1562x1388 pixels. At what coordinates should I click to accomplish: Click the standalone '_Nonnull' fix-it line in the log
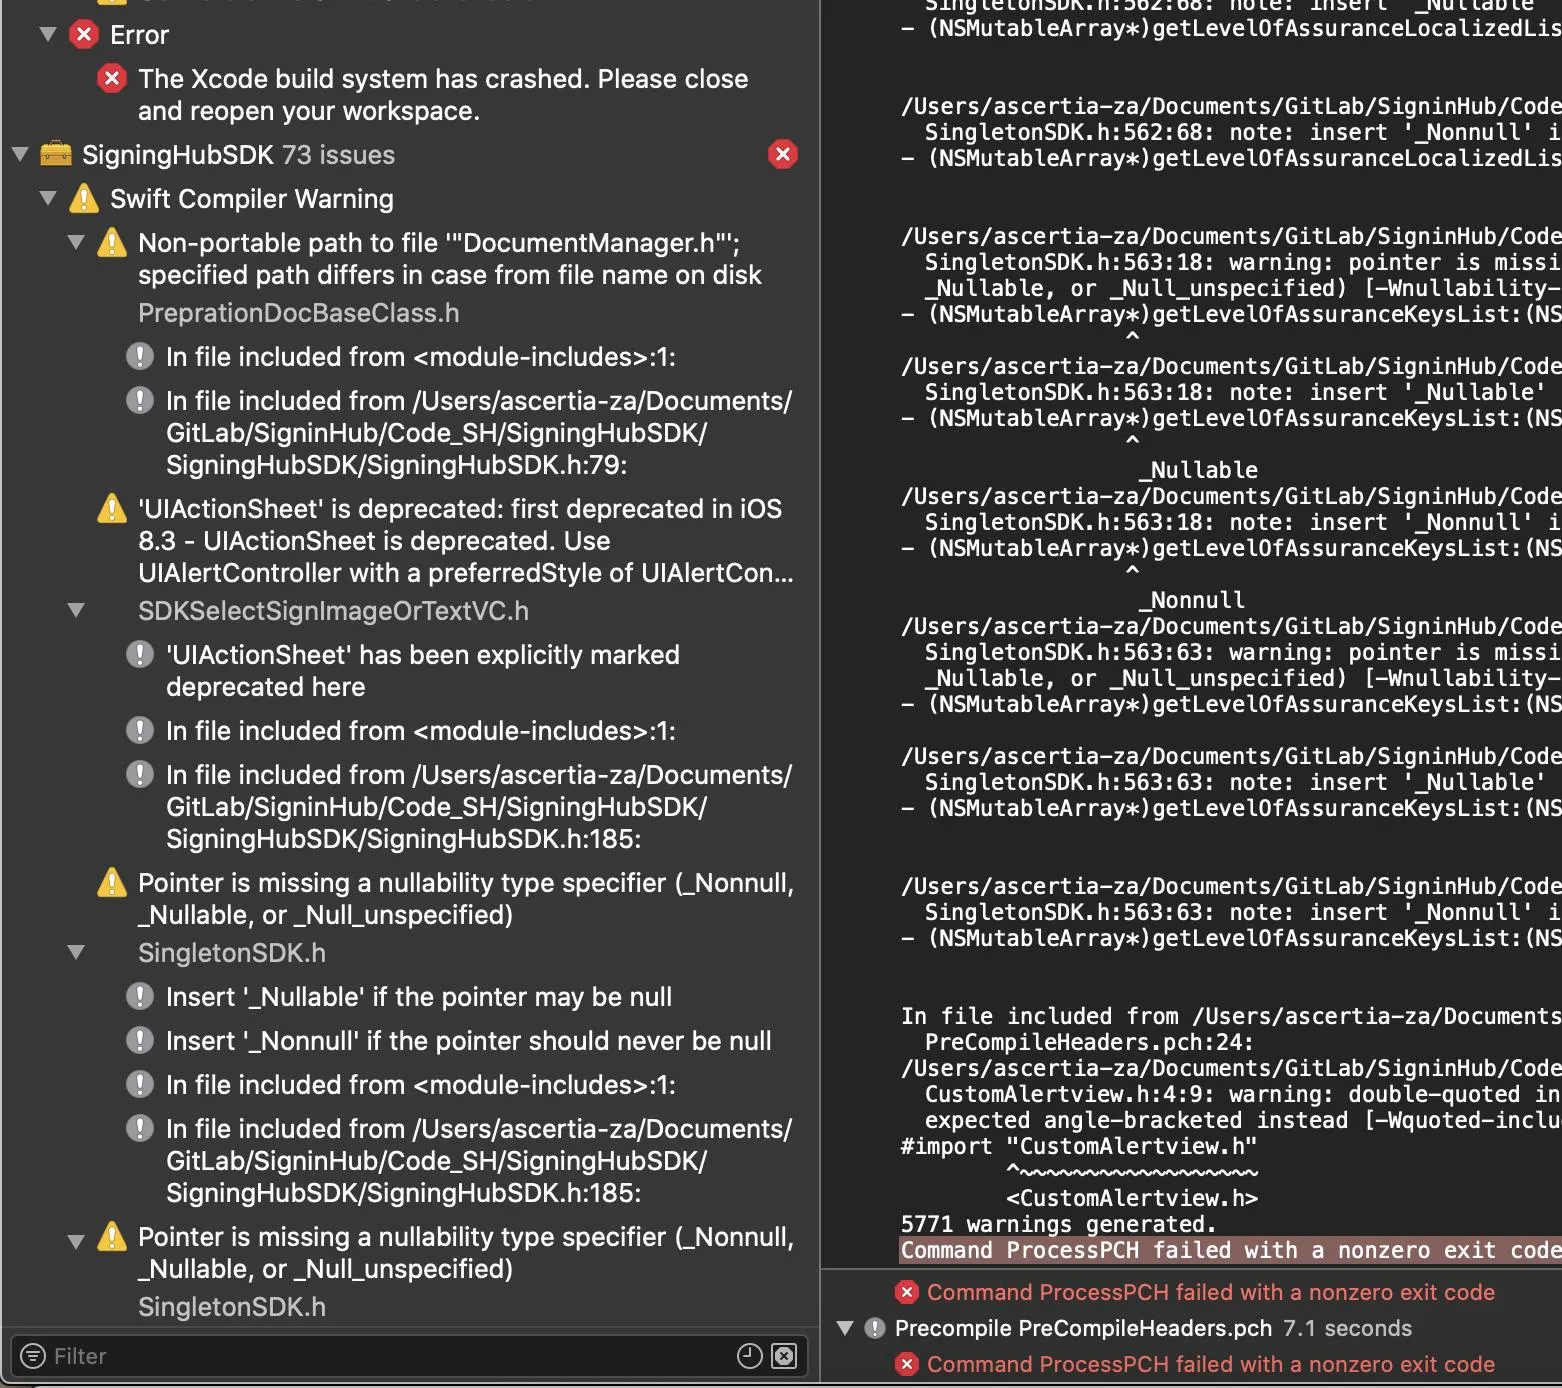click(1191, 600)
